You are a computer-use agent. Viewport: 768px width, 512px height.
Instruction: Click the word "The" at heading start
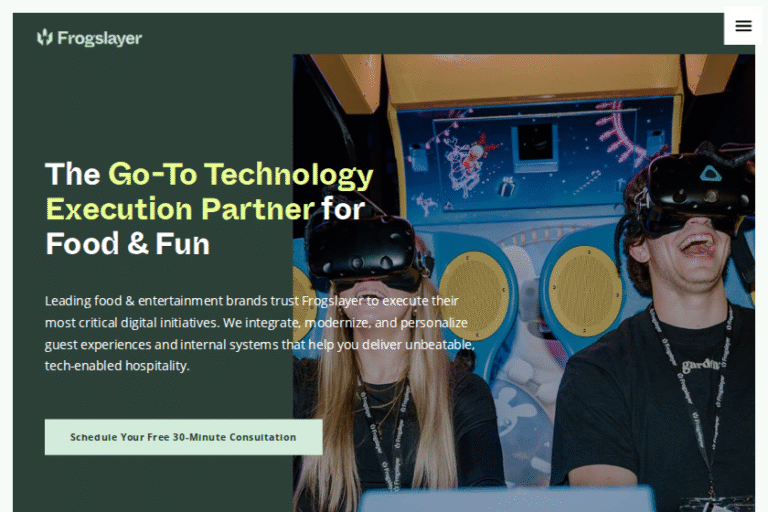coord(72,174)
